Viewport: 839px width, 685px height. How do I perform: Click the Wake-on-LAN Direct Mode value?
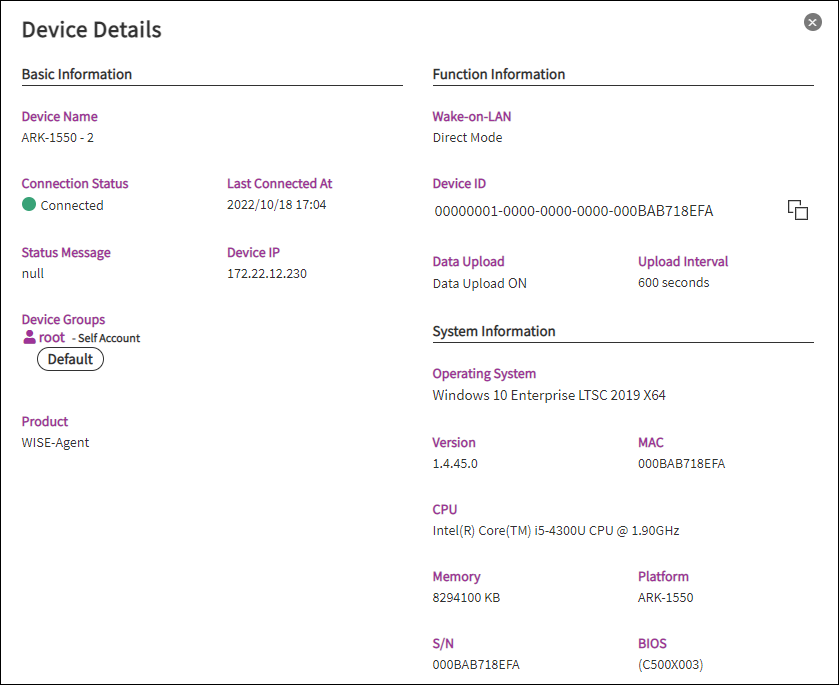point(467,138)
